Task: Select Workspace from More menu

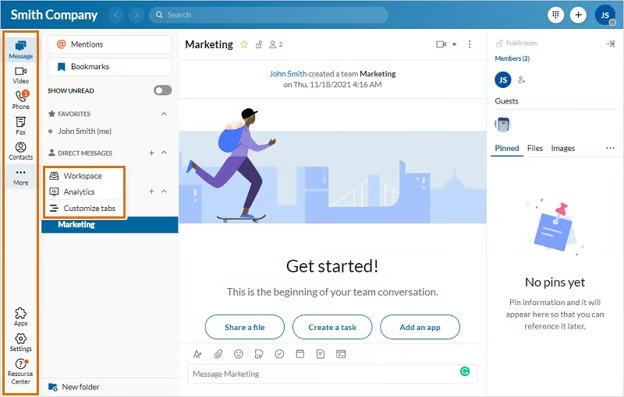Action: pyautogui.click(x=84, y=175)
